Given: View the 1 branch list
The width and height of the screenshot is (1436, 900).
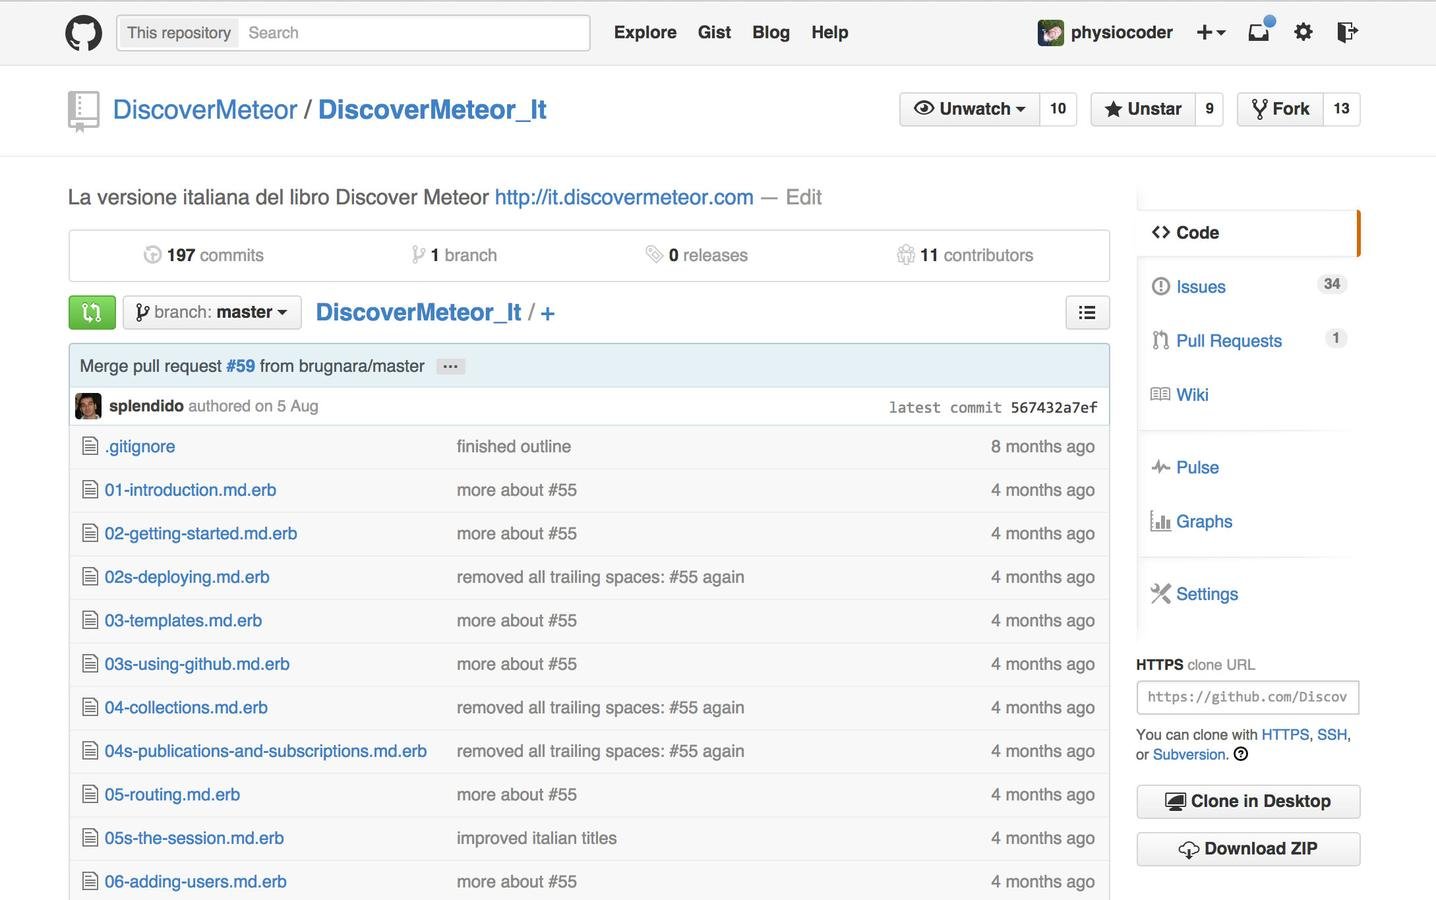Looking at the screenshot, I should (x=454, y=255).
